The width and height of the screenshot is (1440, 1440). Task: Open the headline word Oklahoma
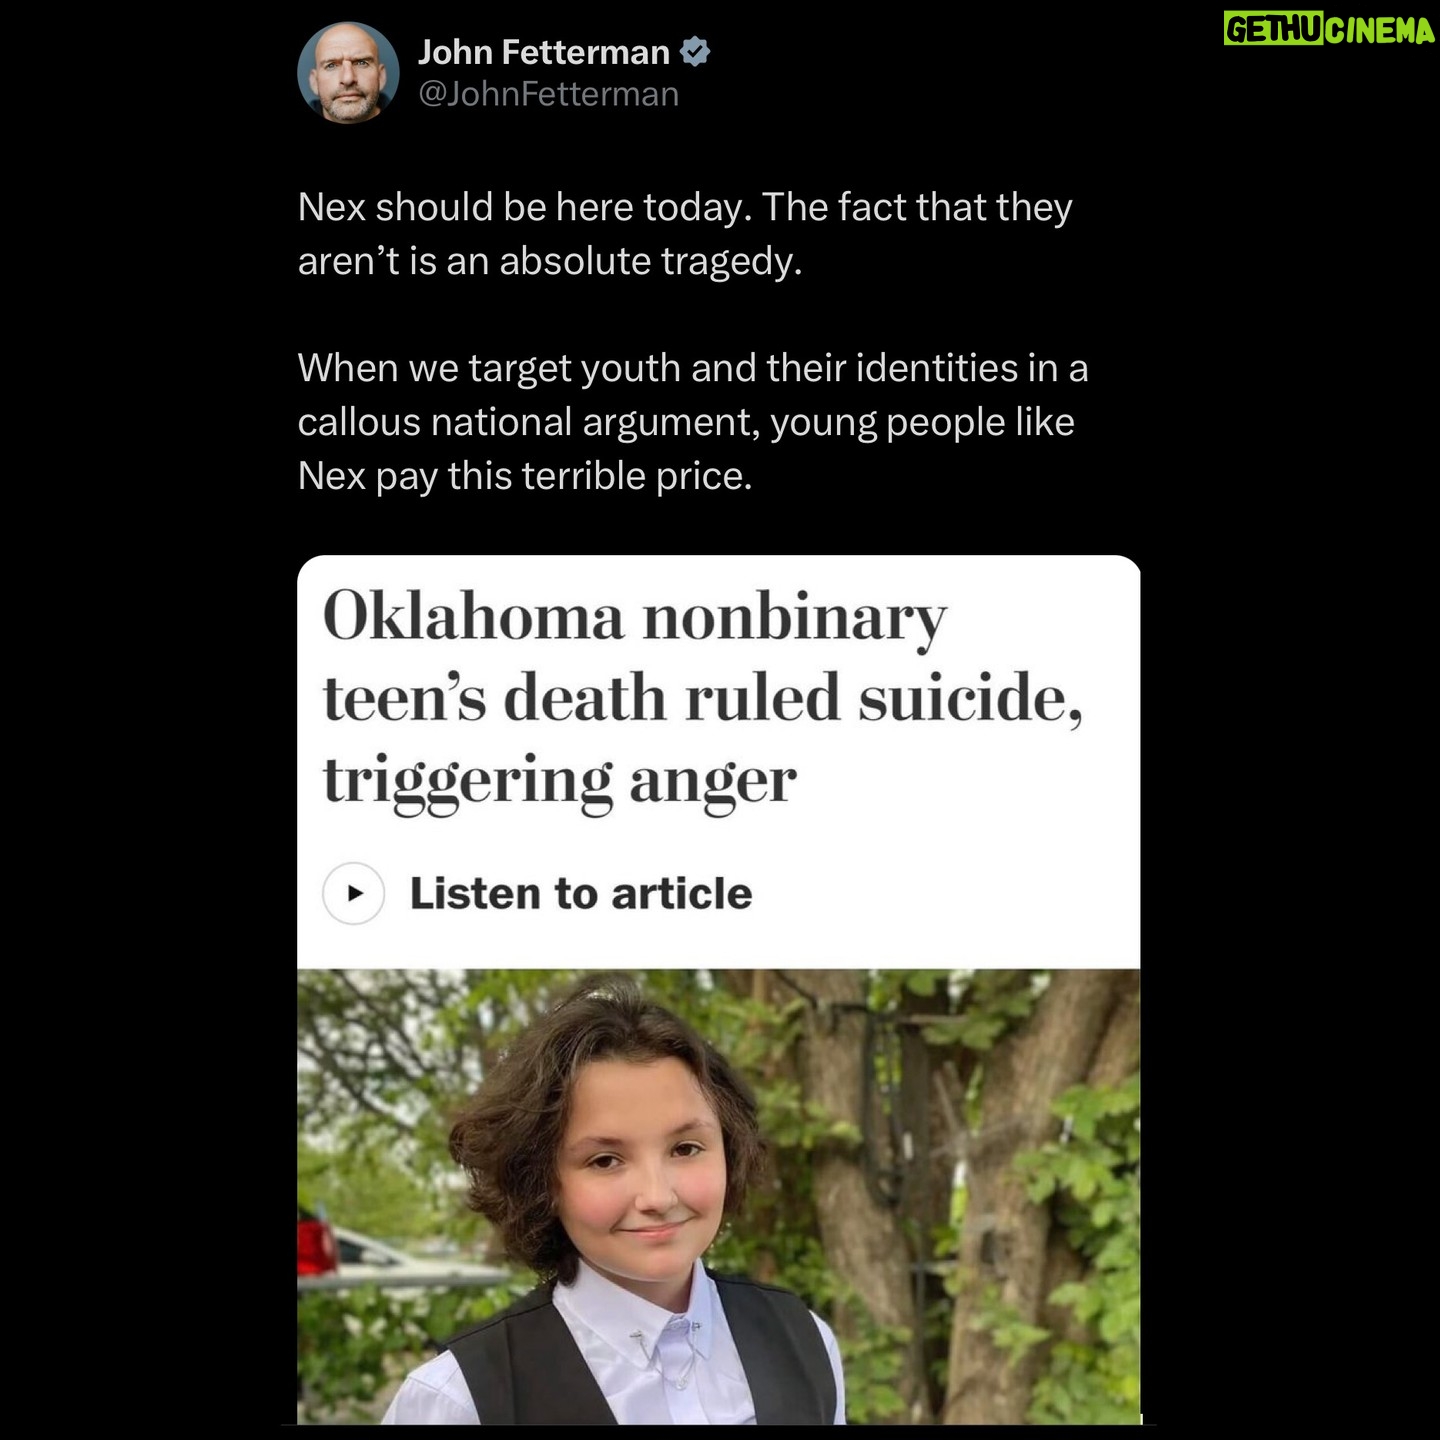[x=473, y=616]
